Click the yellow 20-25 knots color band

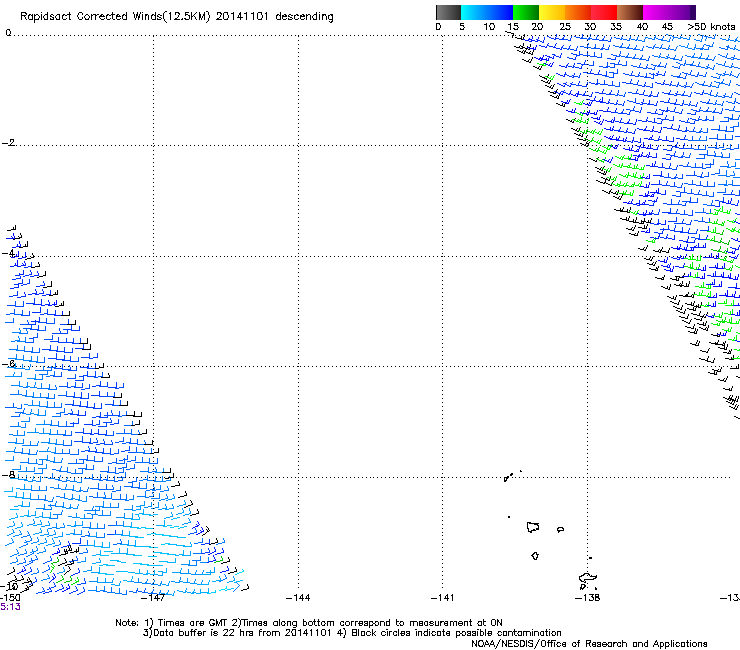coord(552,12)
